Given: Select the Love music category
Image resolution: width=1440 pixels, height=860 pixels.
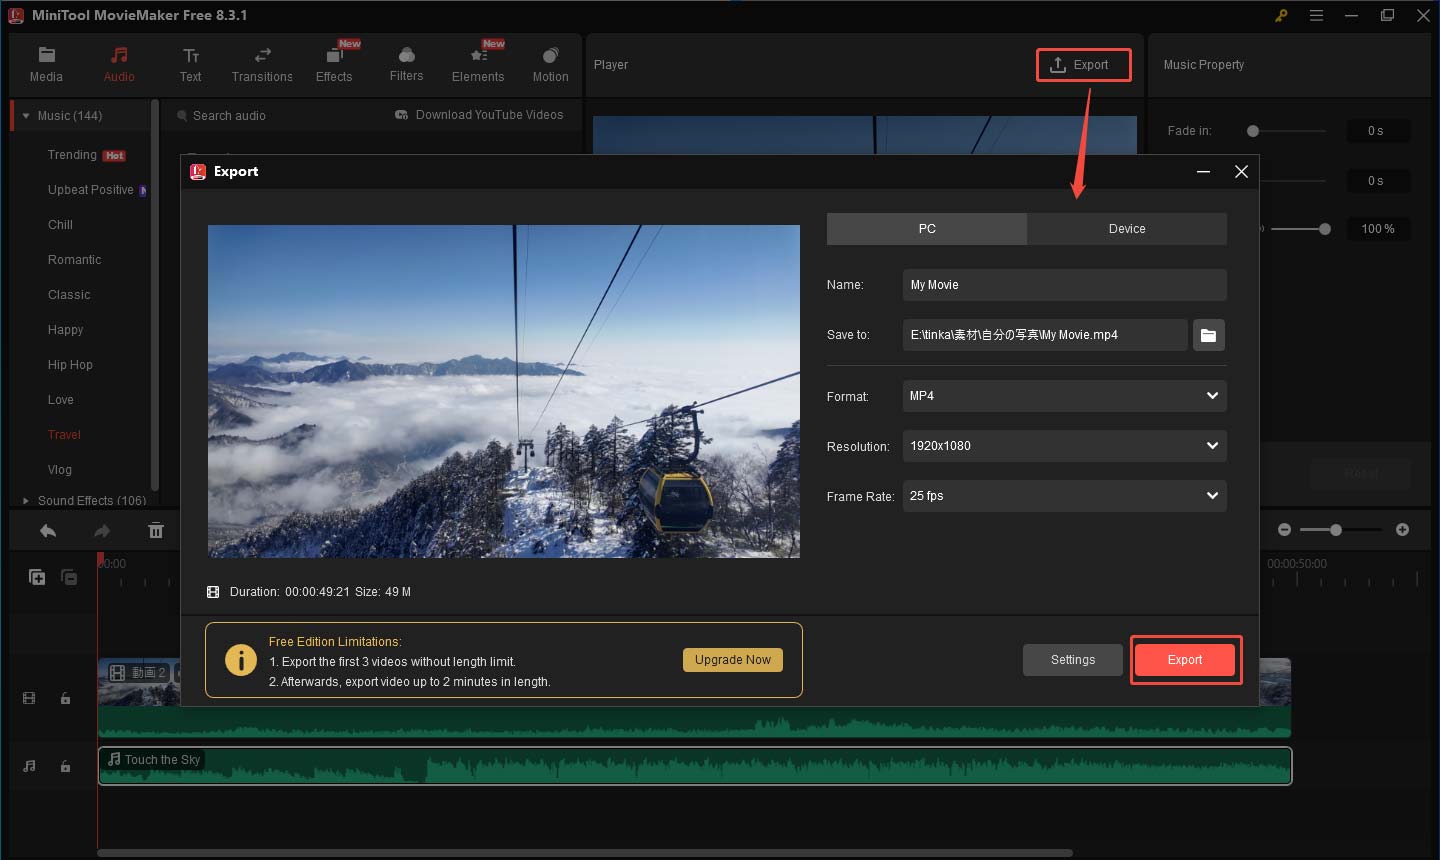Looking at the screenshot, I should coord(60,400).
